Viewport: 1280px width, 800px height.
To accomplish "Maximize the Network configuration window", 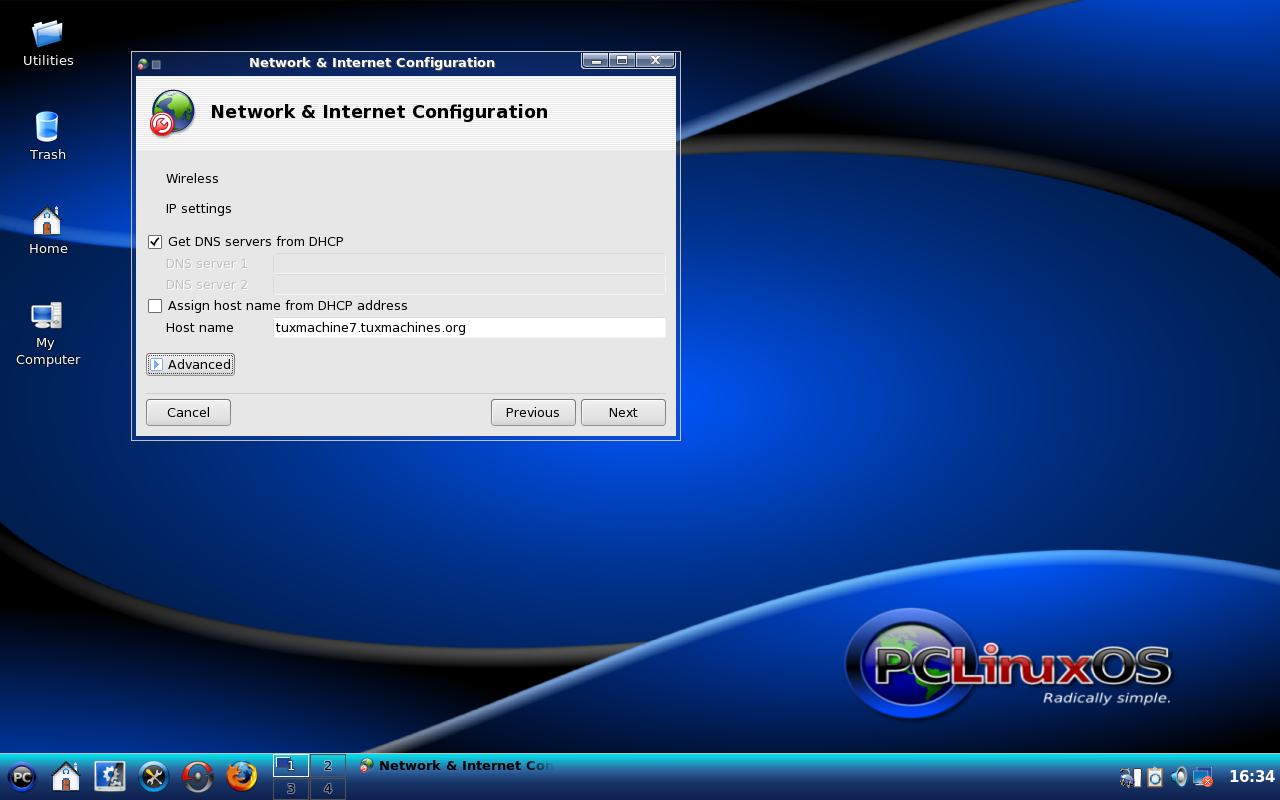I will click(622, 61).
